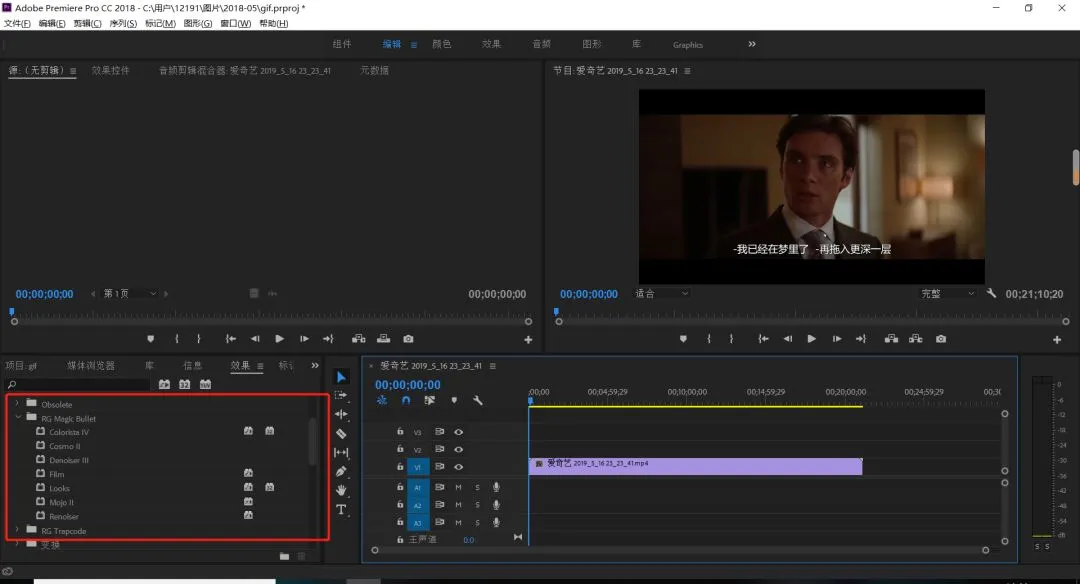Open the Effects panel menu
This screenshot has width=1080, height=584.
coord(260,366)
